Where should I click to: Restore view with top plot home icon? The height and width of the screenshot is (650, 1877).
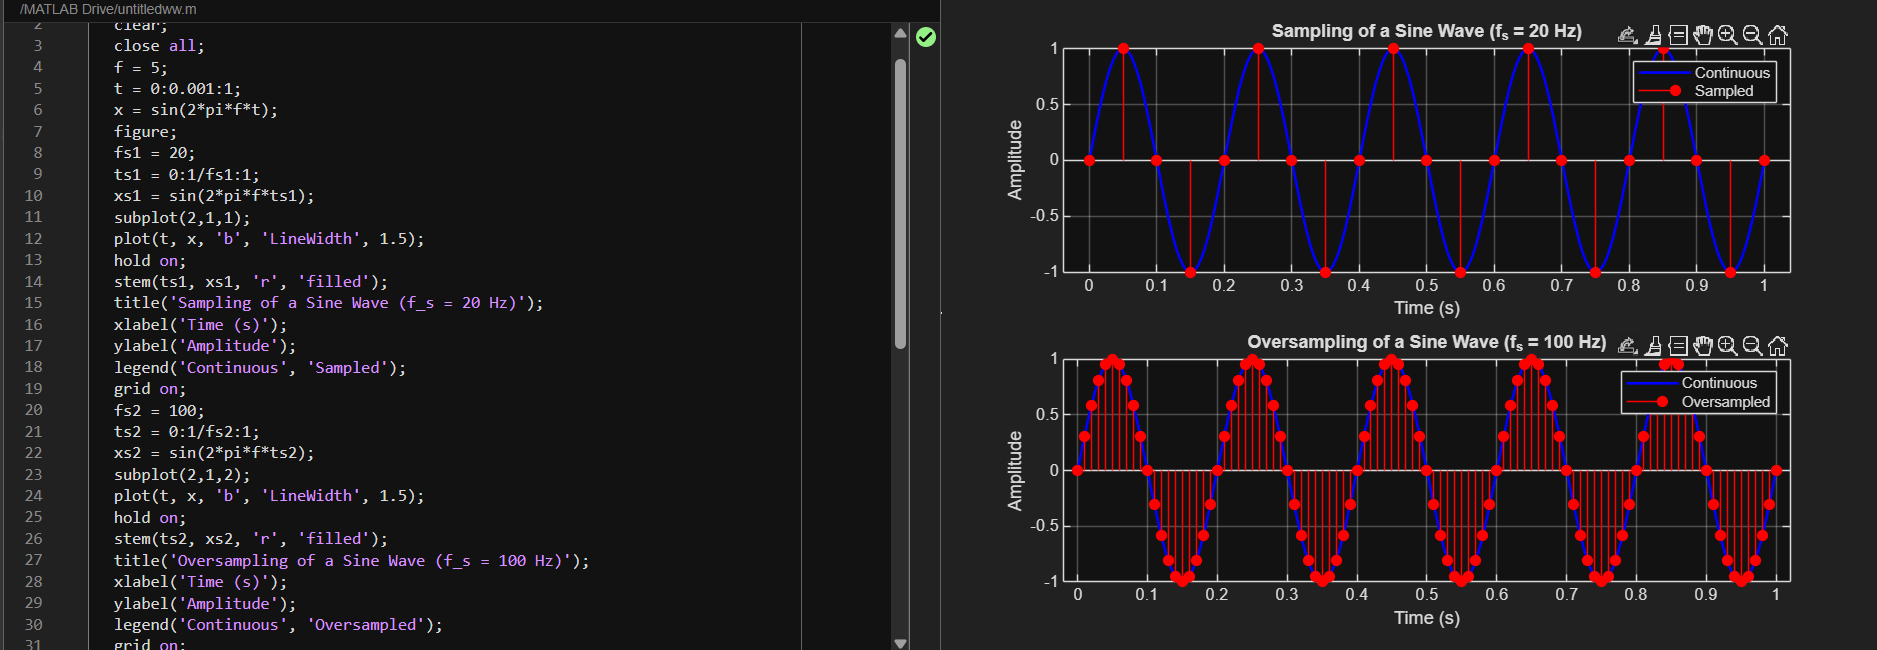click(x=1777, y=35)
